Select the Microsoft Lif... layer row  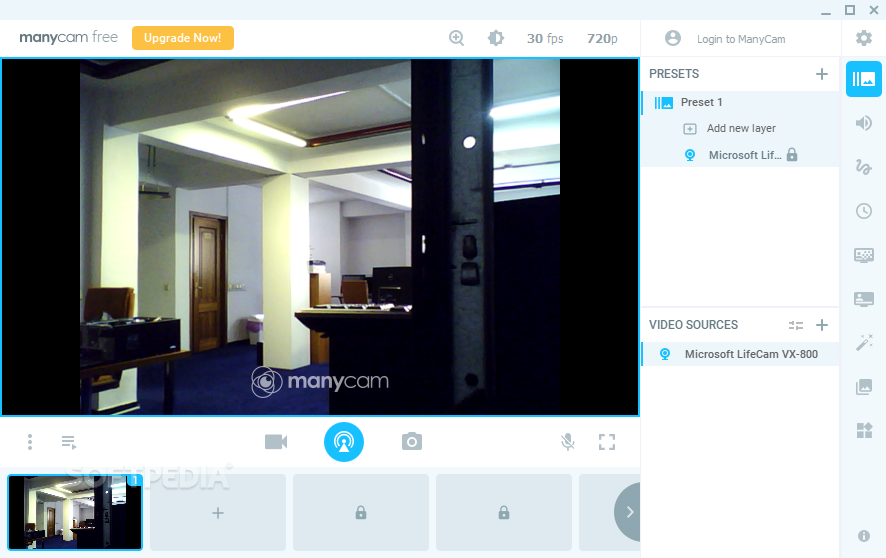point(740,155)
